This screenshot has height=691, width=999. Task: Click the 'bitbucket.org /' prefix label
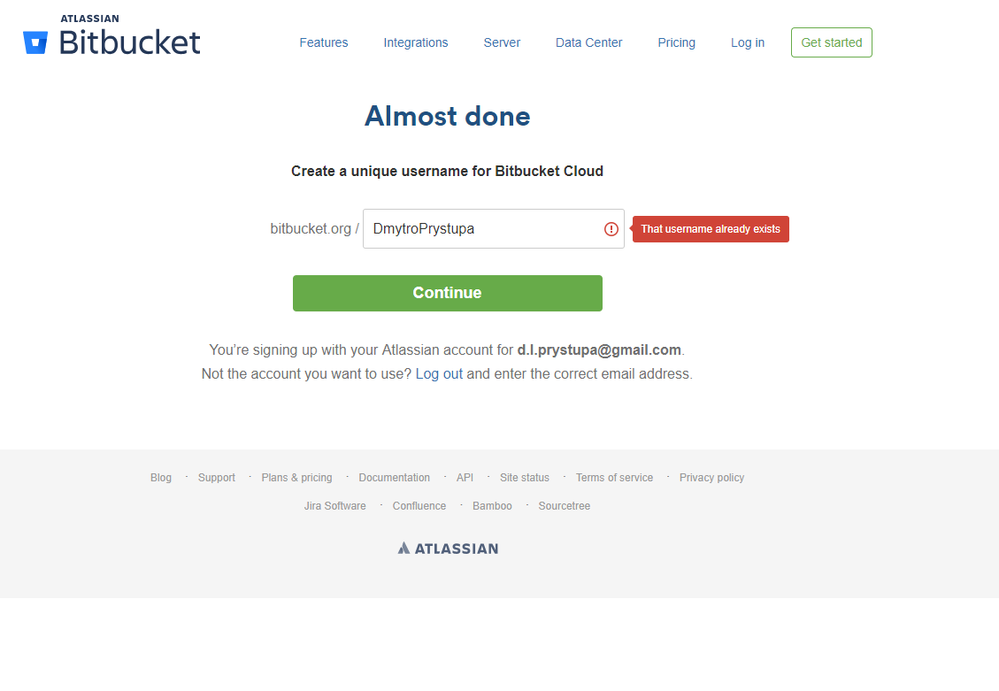pos(315,229)
